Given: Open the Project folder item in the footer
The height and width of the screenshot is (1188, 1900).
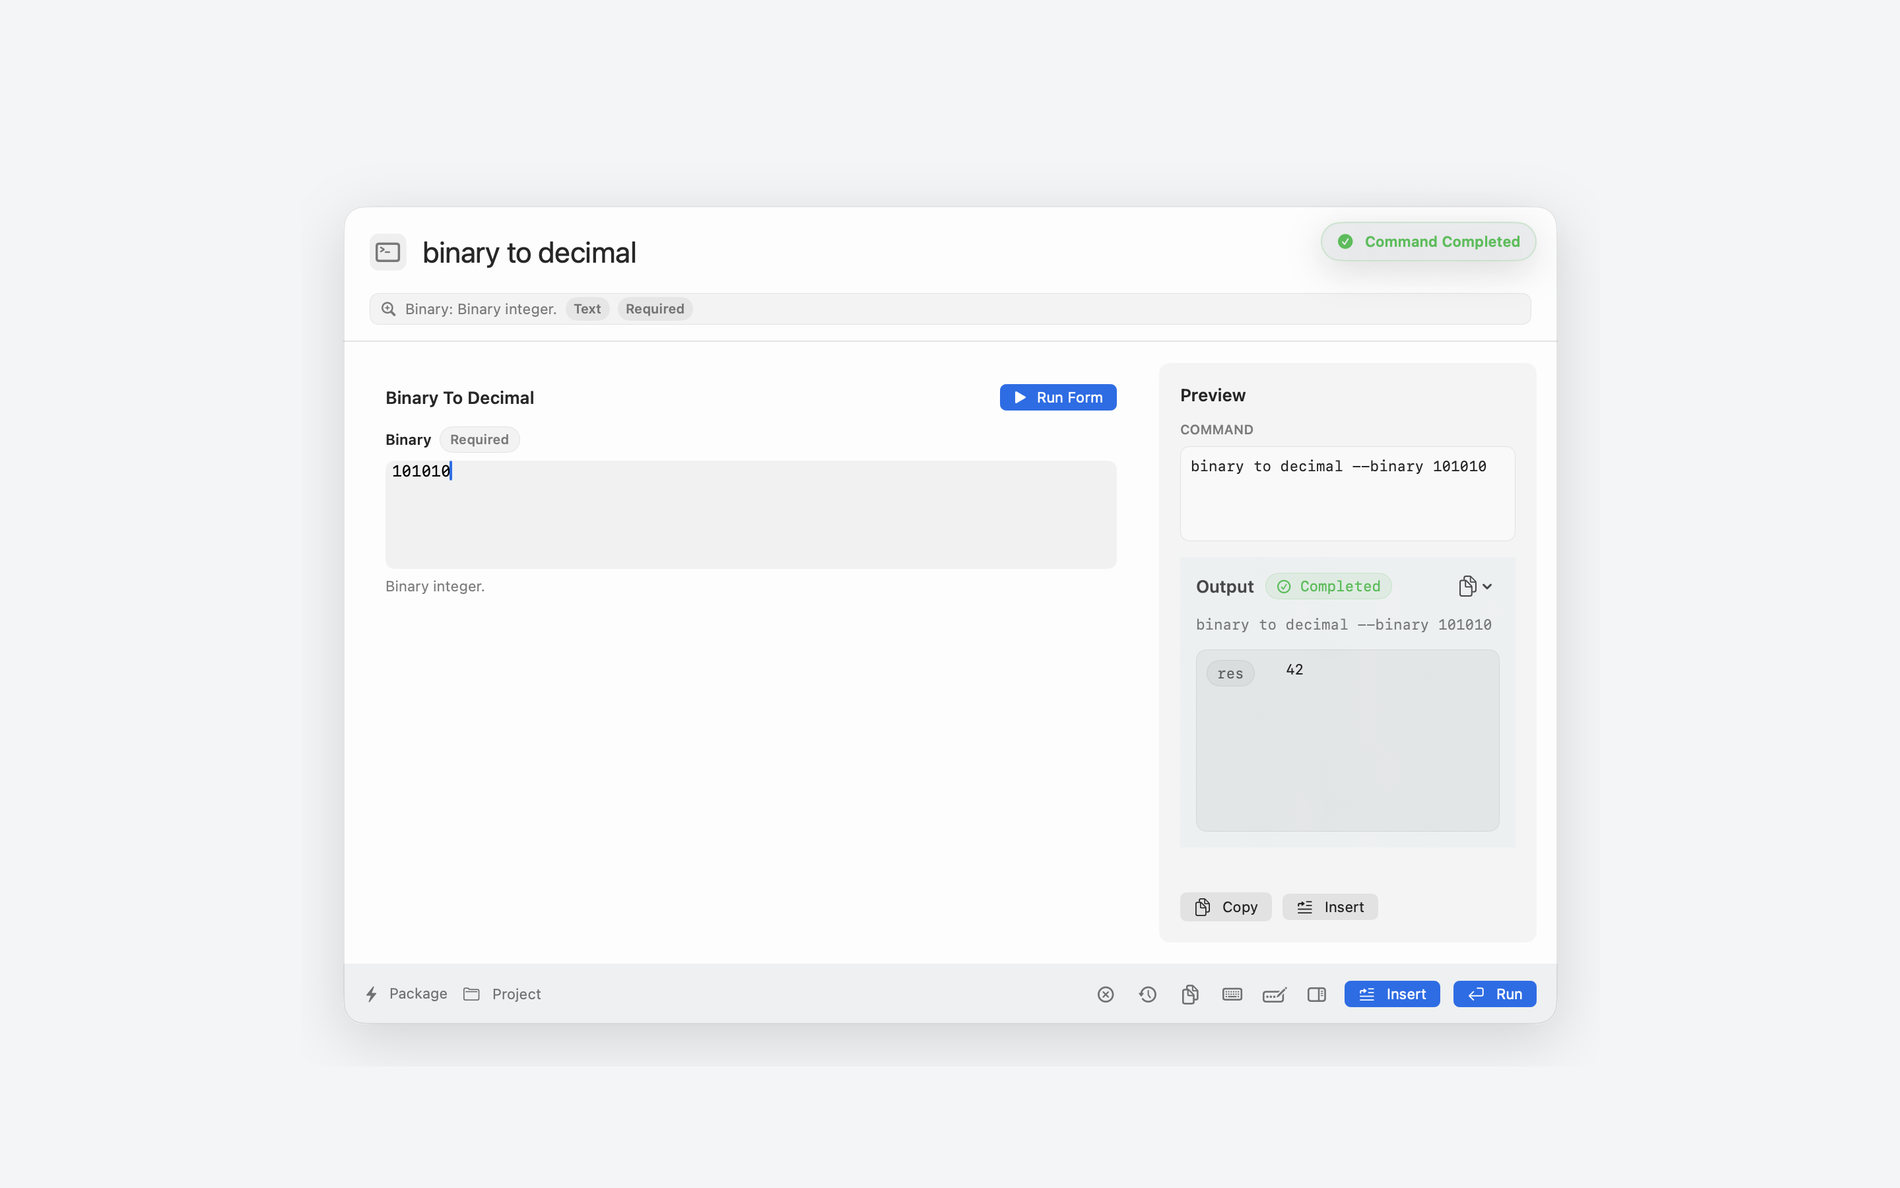Looking at the screenshot, I should tap(502, 994).
